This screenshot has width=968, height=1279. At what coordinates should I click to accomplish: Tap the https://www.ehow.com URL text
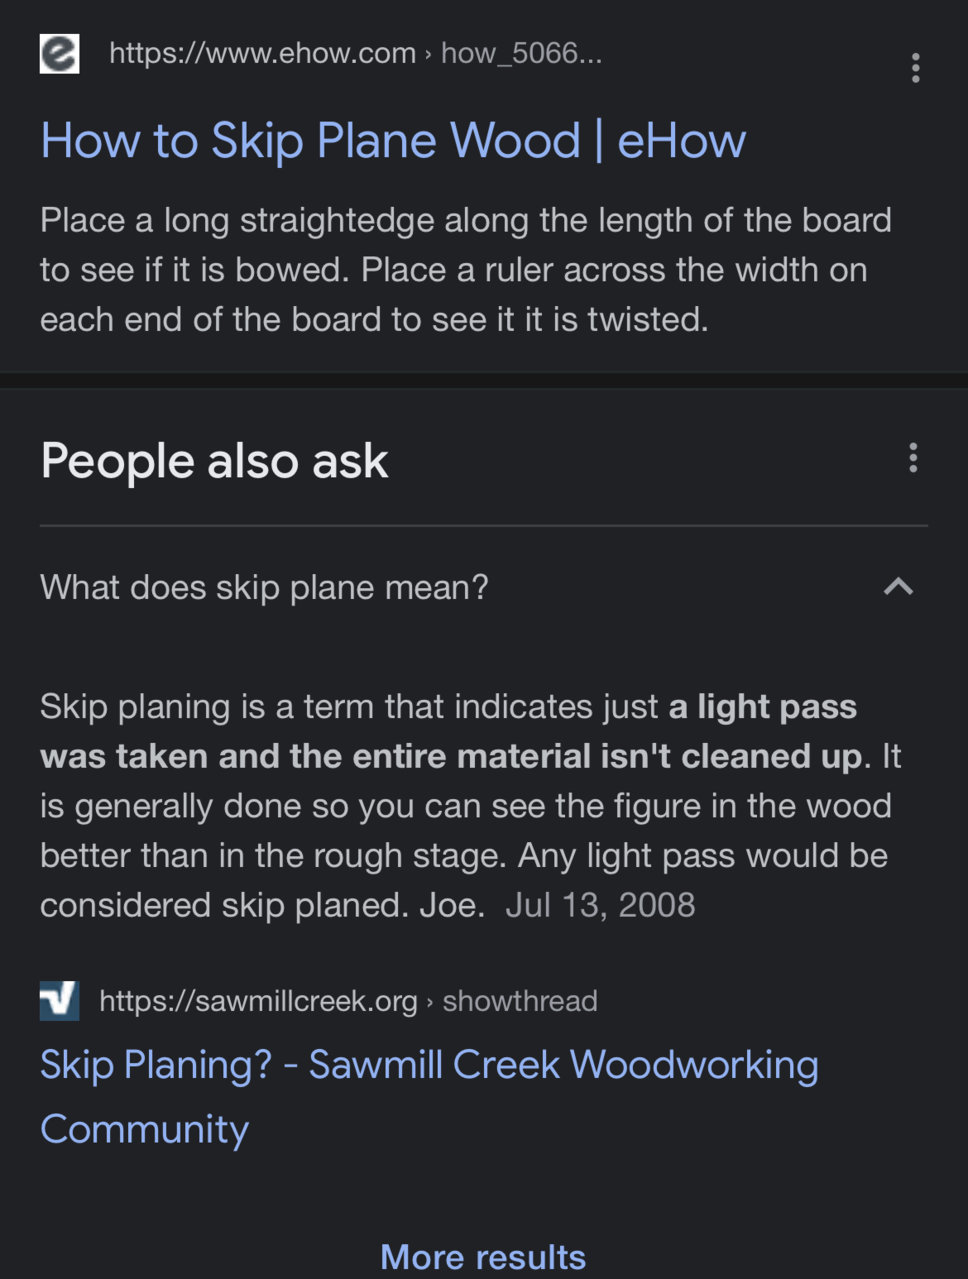pos(262,53)
